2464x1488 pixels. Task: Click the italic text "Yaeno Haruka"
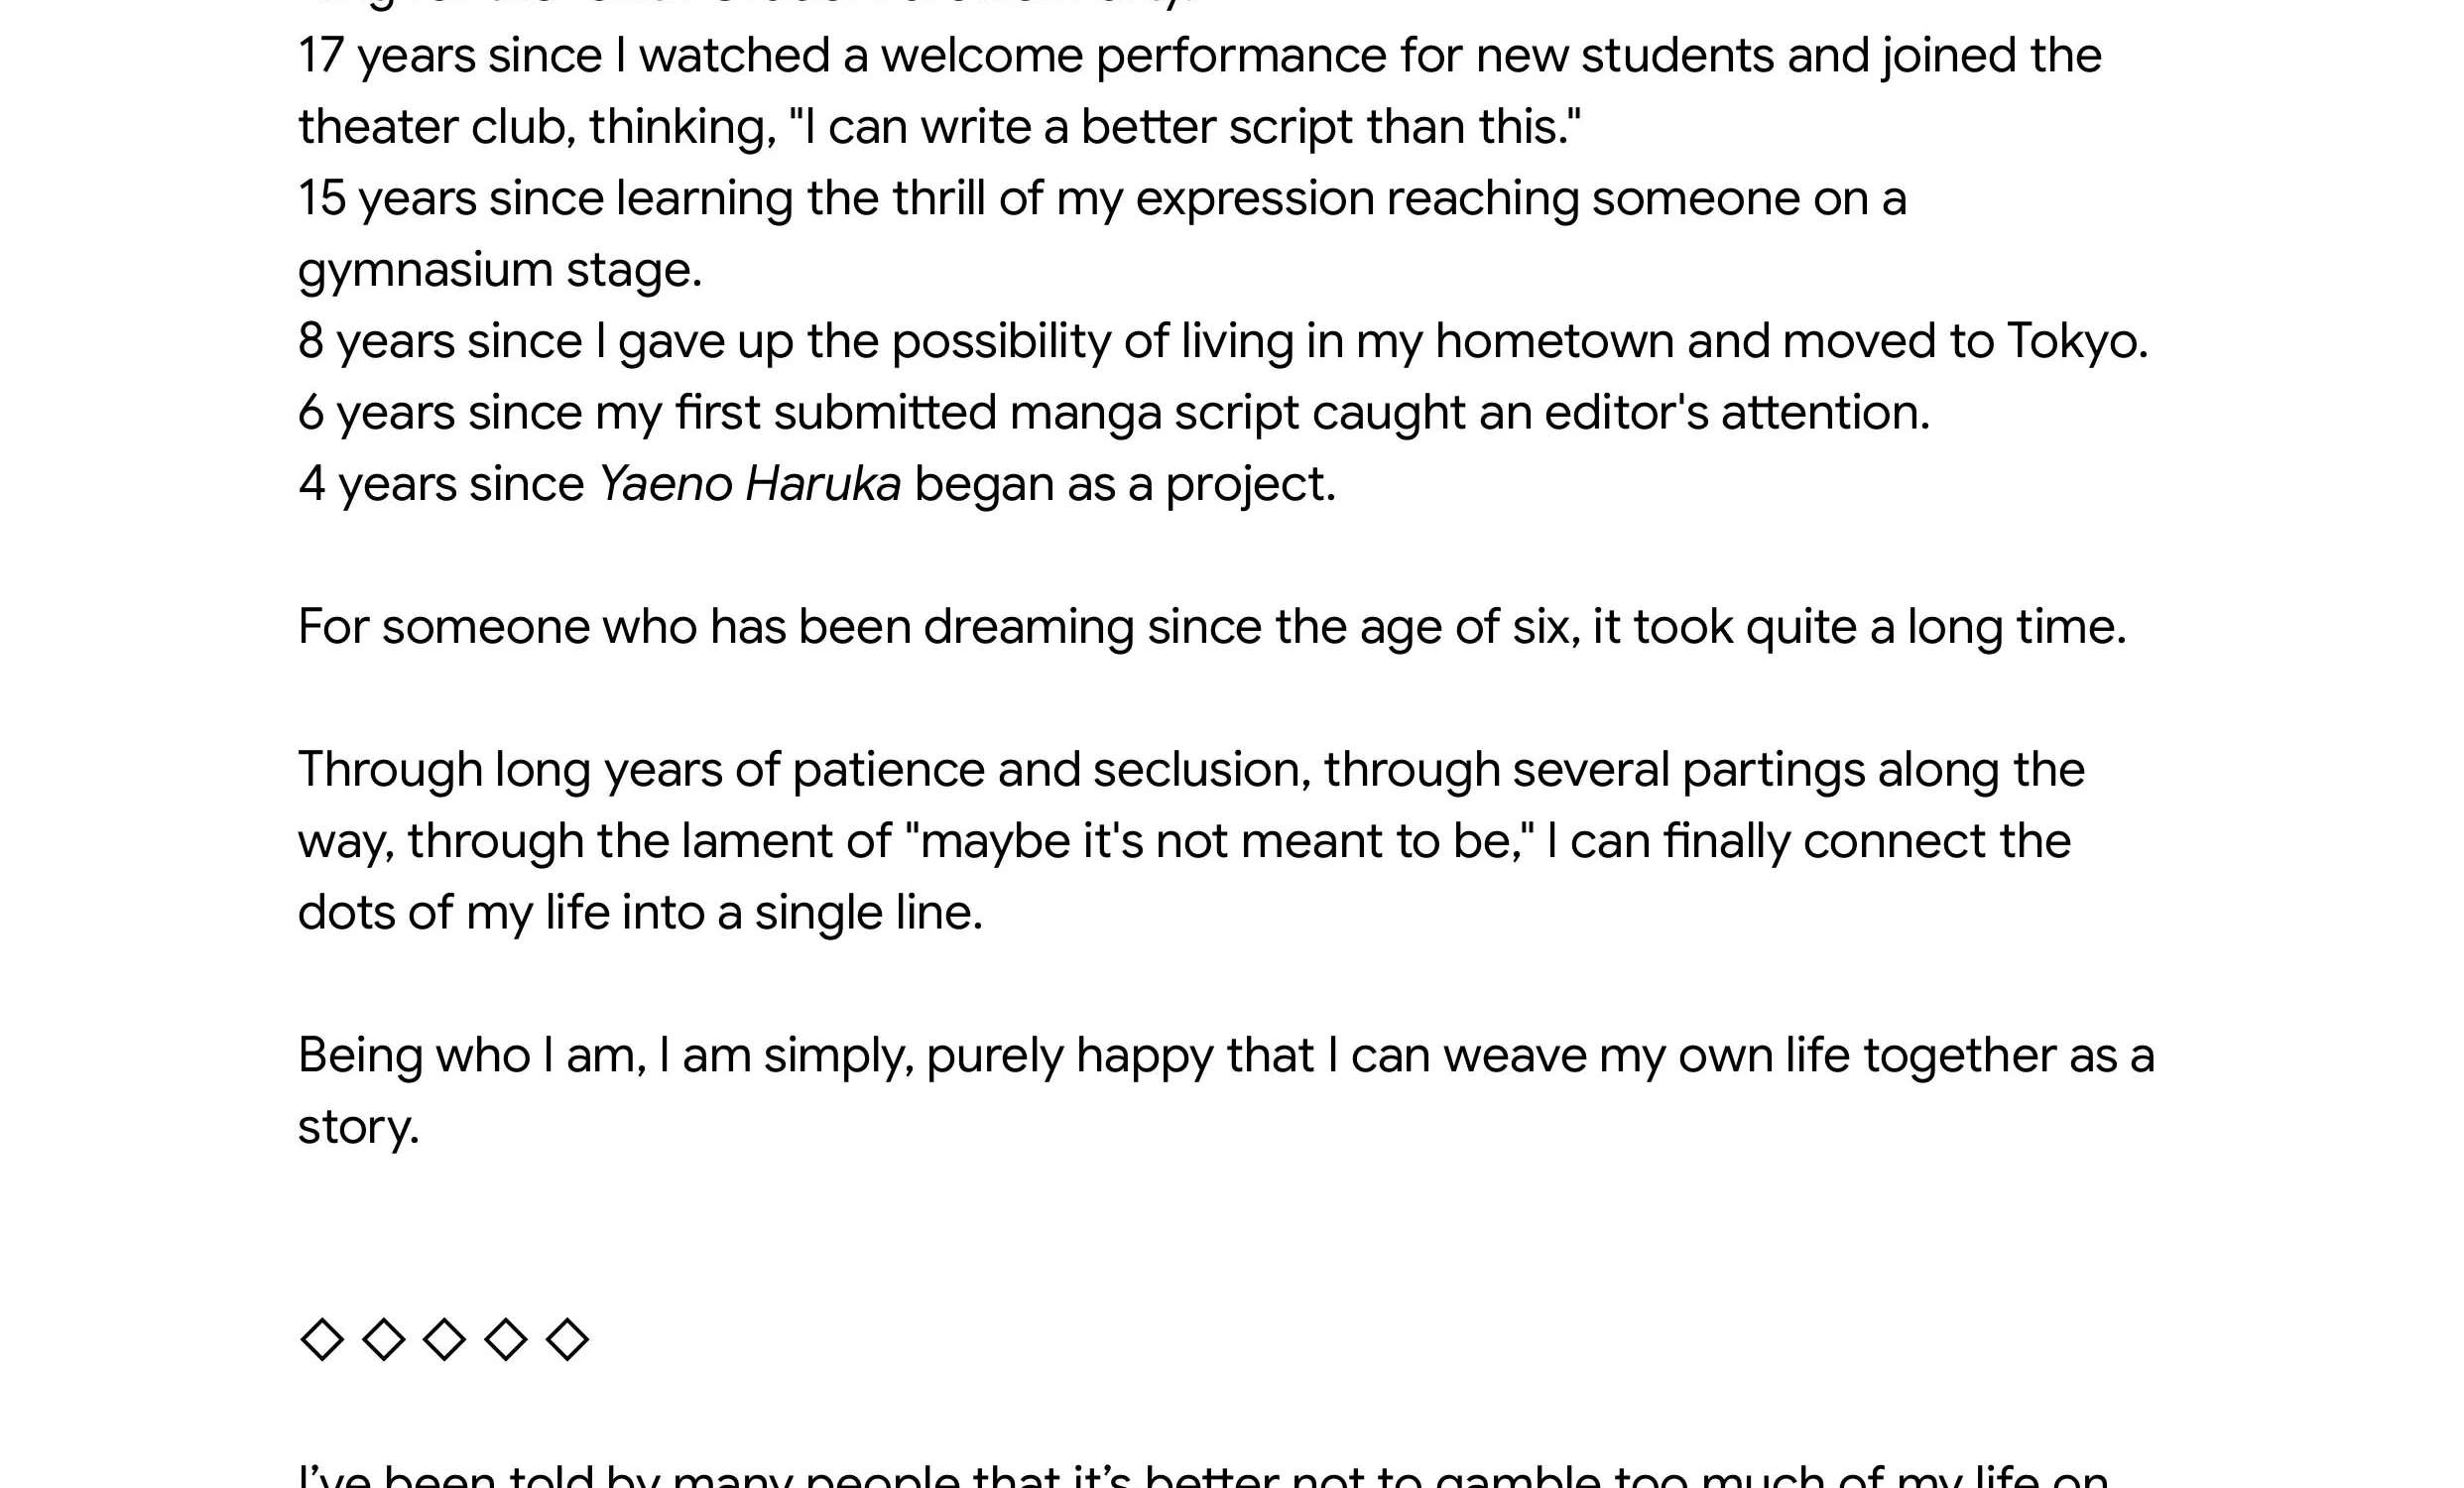tap(749, 484)
